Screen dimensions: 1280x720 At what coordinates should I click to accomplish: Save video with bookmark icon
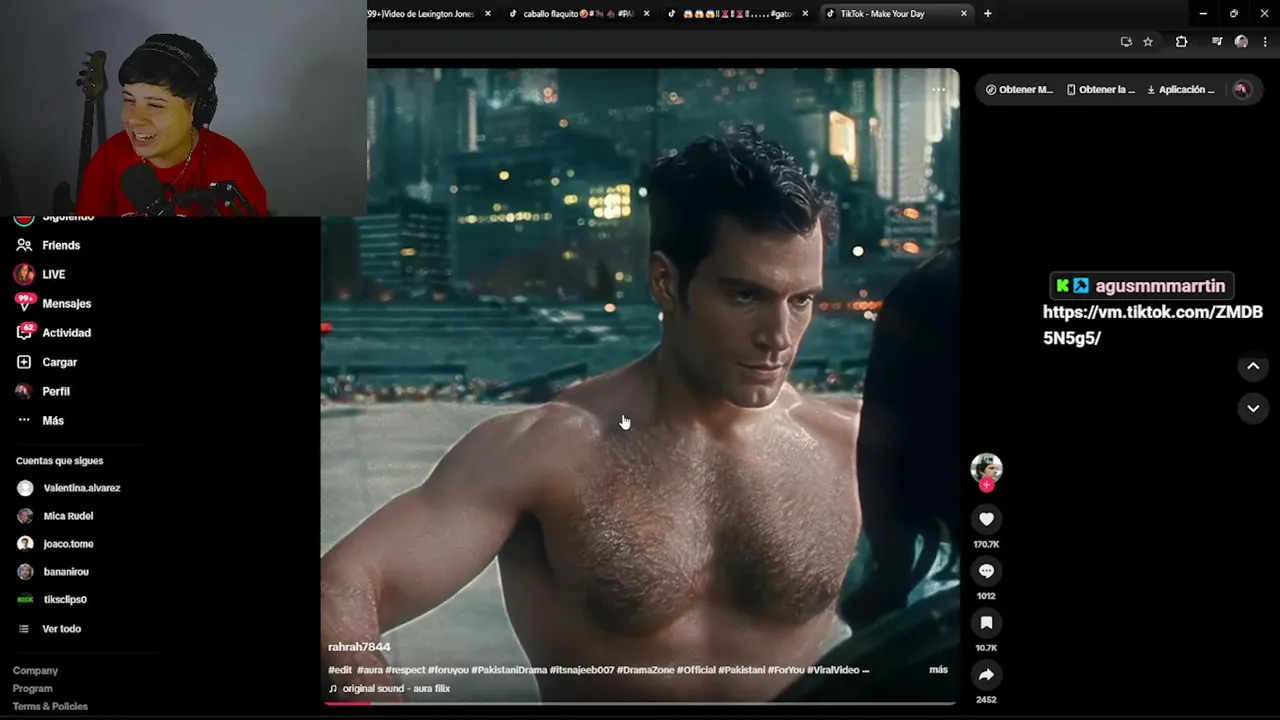point(986,623)
